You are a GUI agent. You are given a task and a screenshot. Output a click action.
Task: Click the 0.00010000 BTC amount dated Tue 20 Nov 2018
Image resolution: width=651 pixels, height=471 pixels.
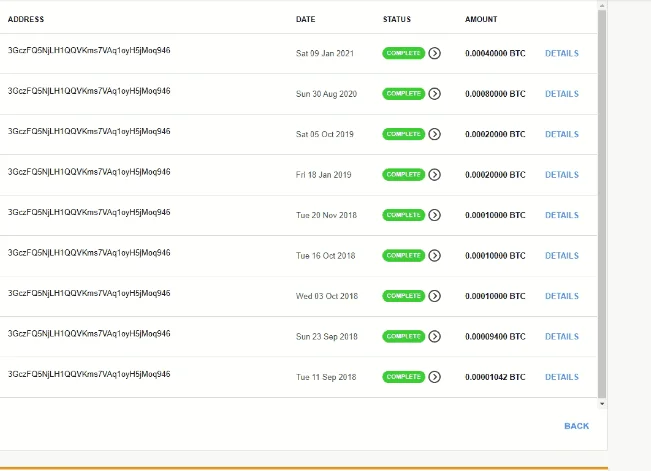click(x=495, y=215)
